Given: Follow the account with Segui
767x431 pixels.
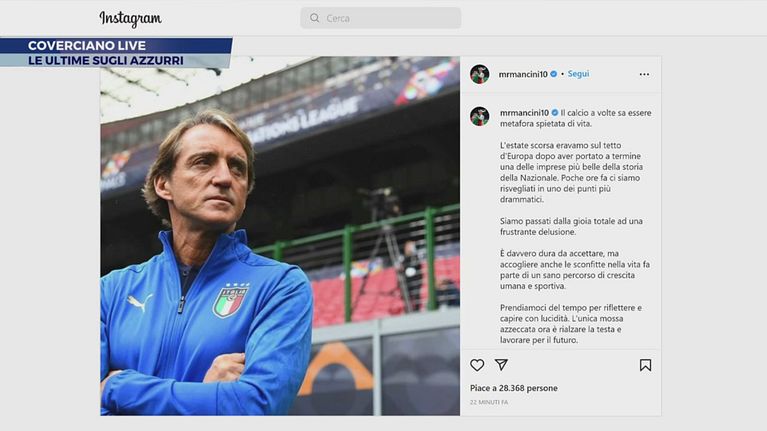Looking at the screenshot, I should pyautogui.click(x=578, y=74).
